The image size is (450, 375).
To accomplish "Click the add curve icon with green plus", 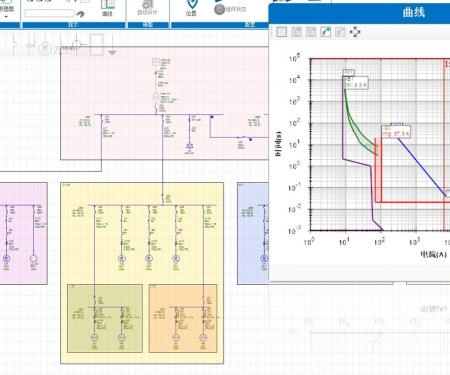I will 326,32.
